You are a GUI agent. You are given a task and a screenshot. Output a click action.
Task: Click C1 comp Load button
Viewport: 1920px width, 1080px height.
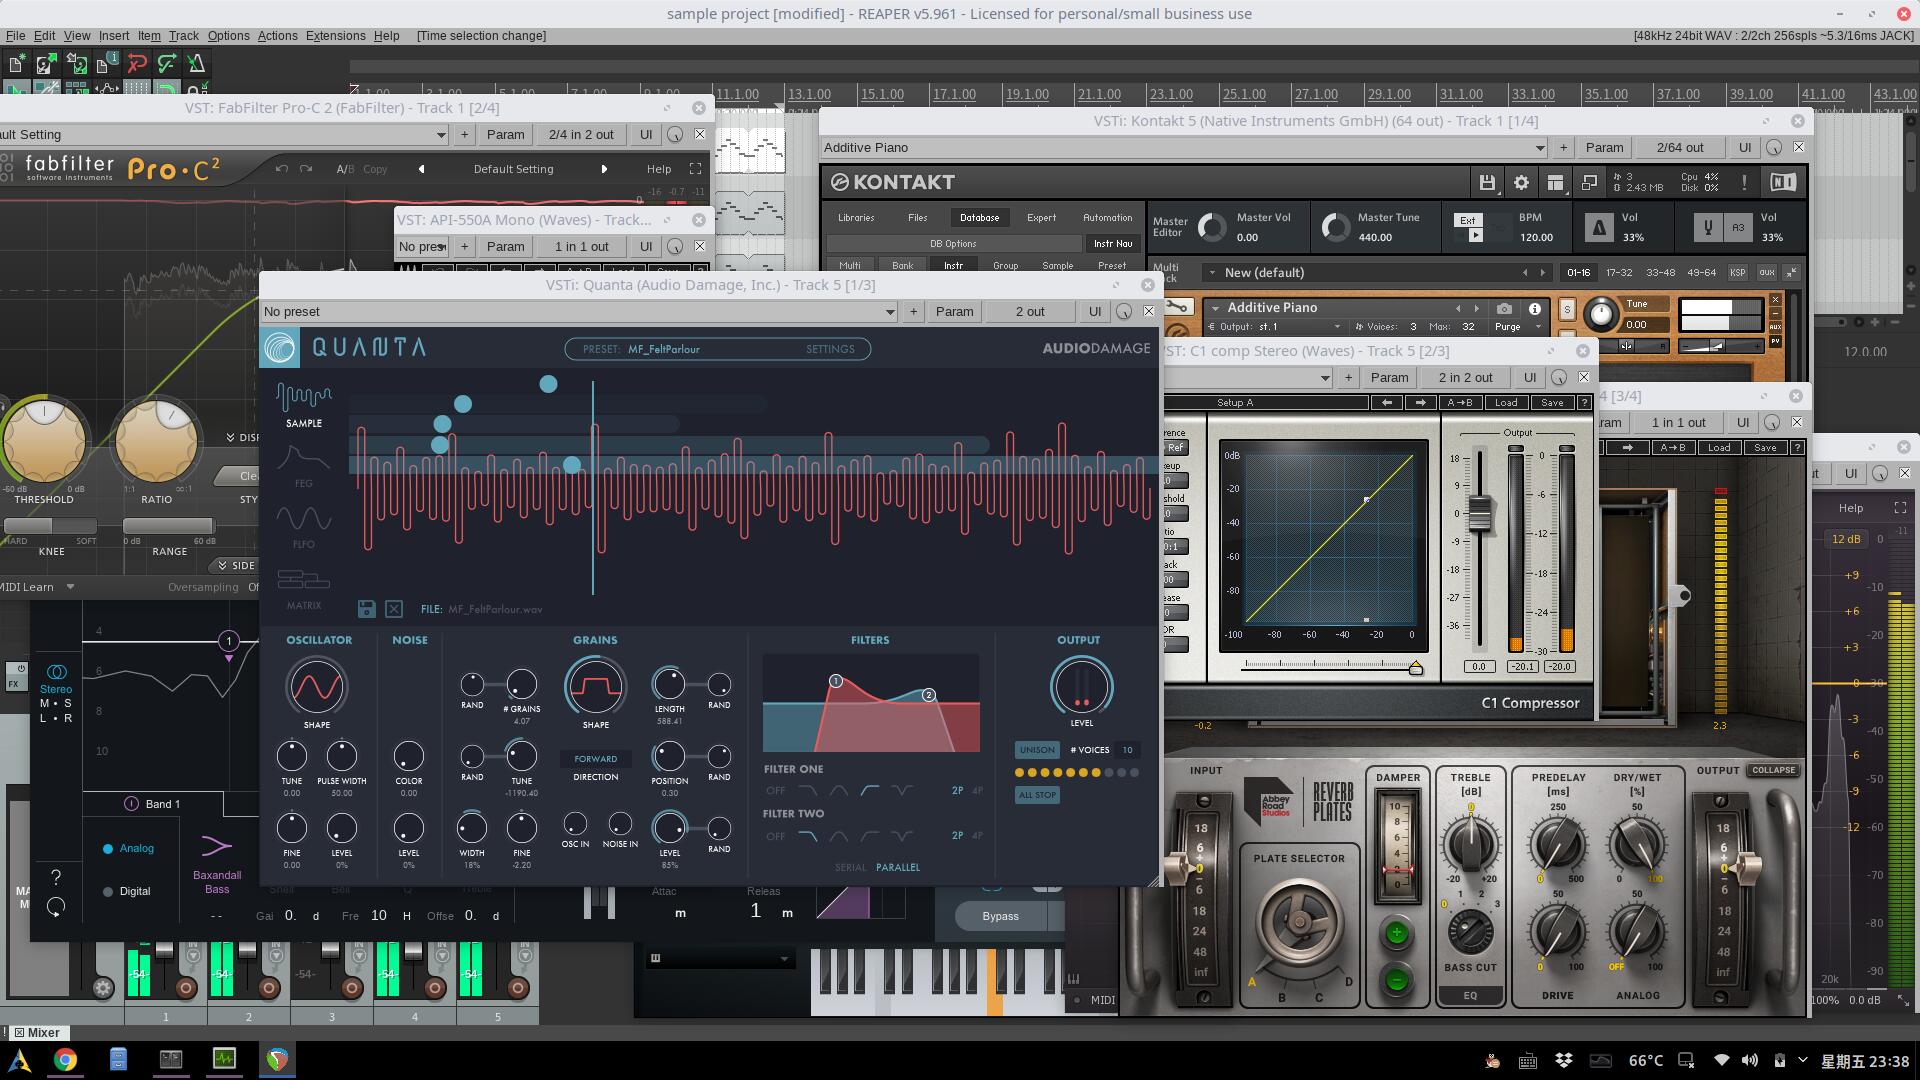click(x=1505, y=402)
